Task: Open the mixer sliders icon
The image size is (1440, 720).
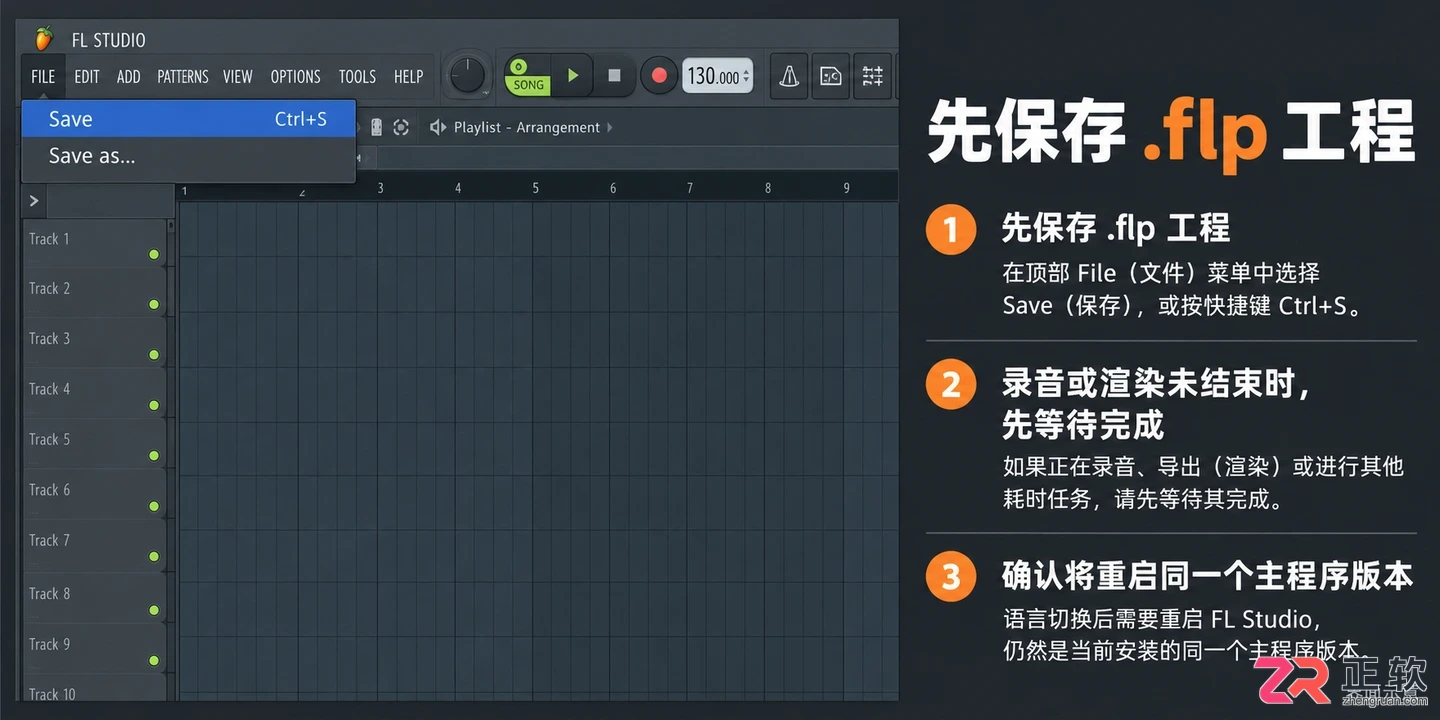Action: point(872,76)
